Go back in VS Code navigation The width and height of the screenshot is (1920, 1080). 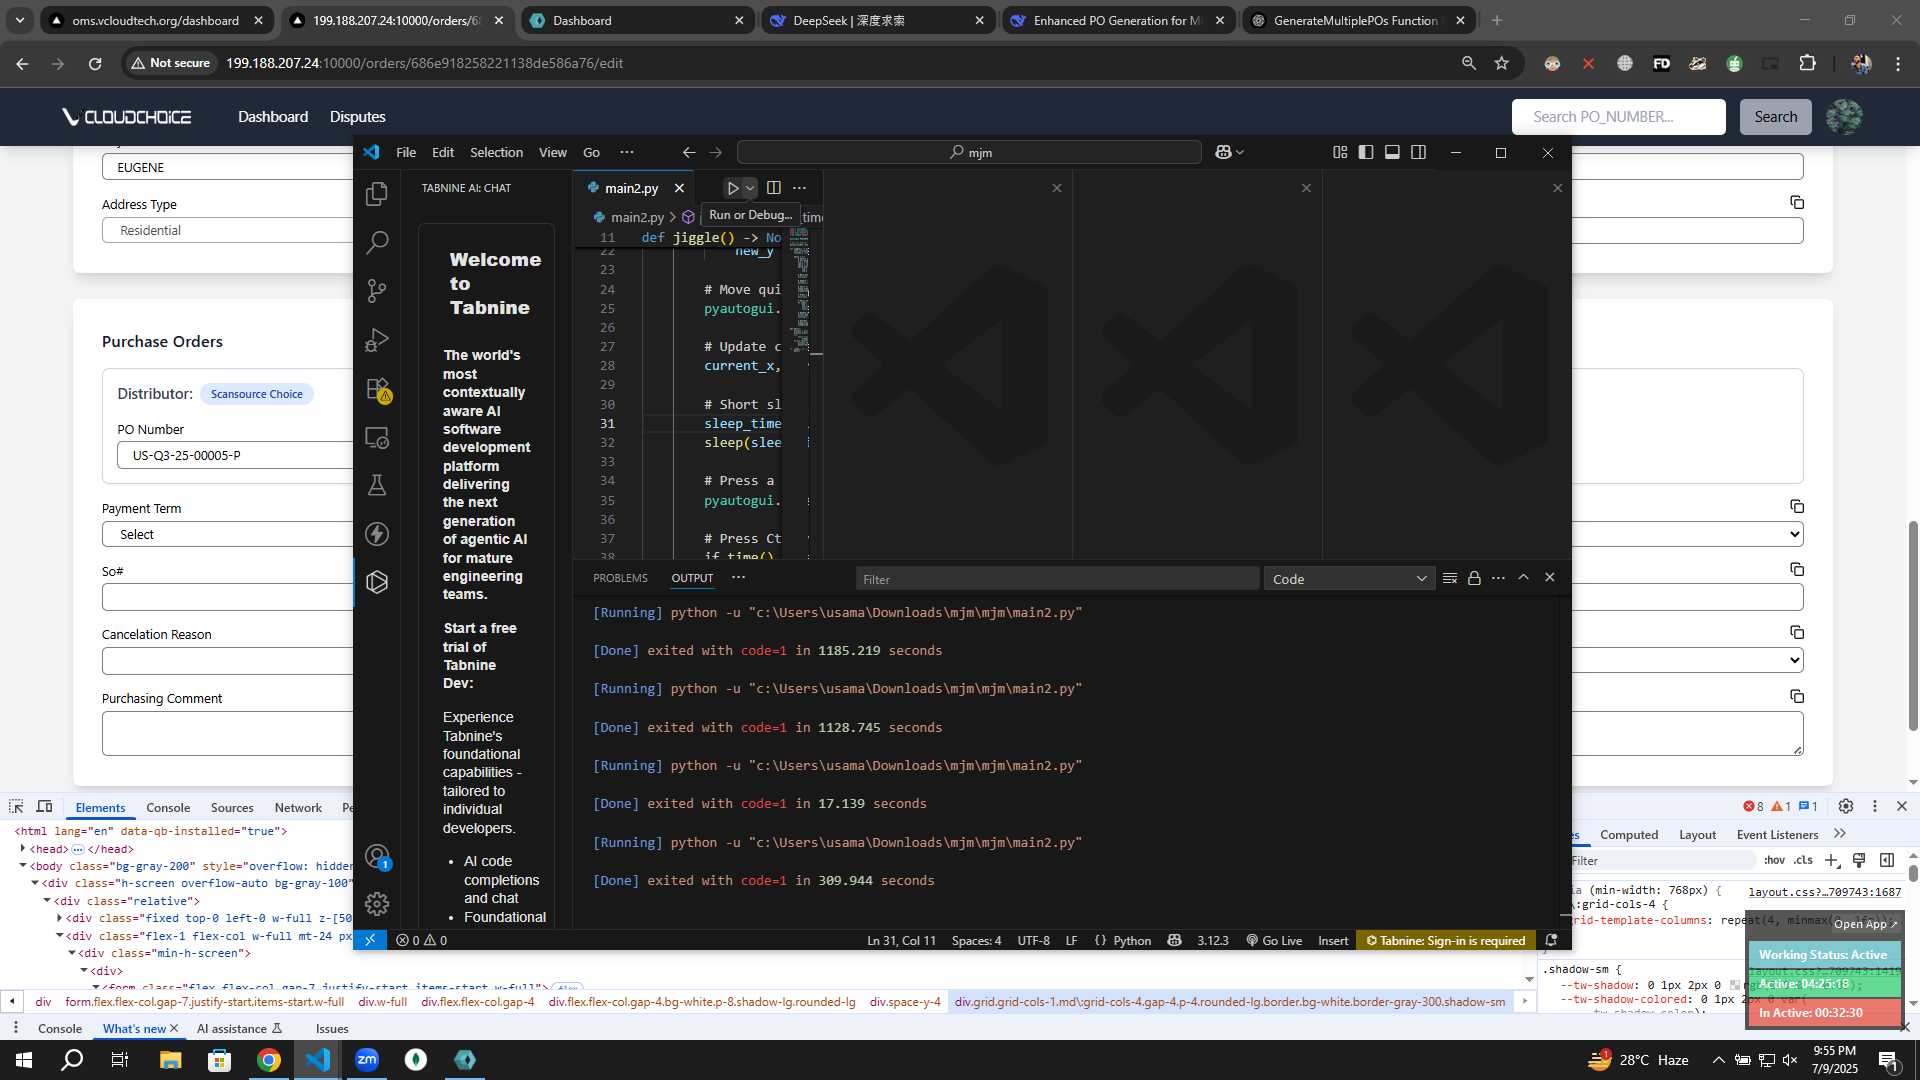(x=689, y=152)
